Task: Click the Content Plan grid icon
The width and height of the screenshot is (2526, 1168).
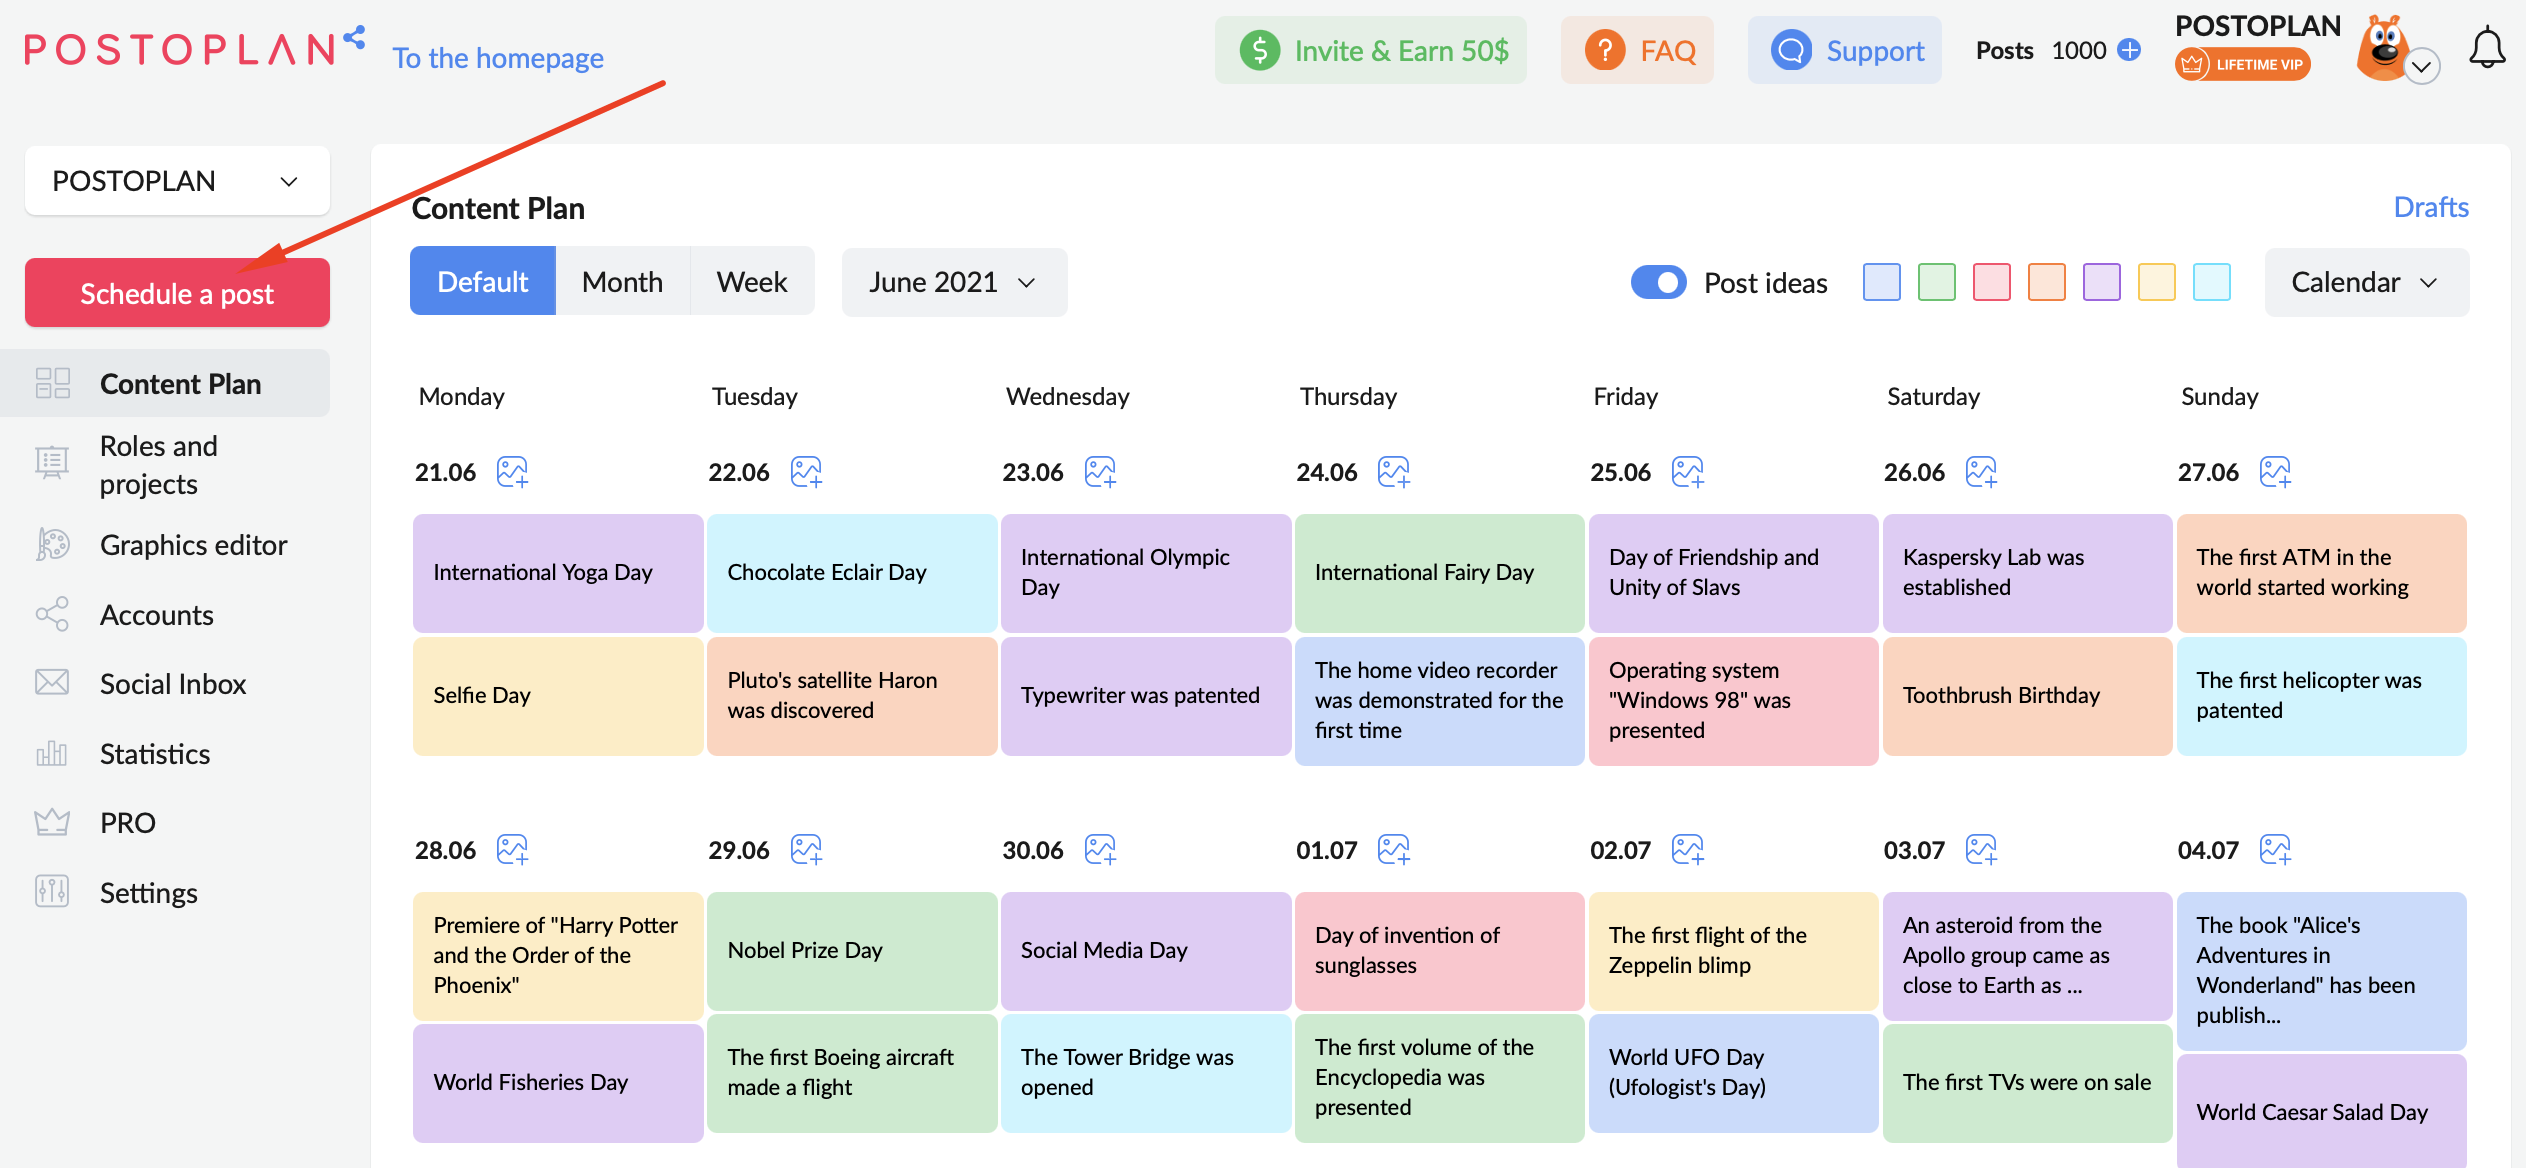Action: pos(52,383)
